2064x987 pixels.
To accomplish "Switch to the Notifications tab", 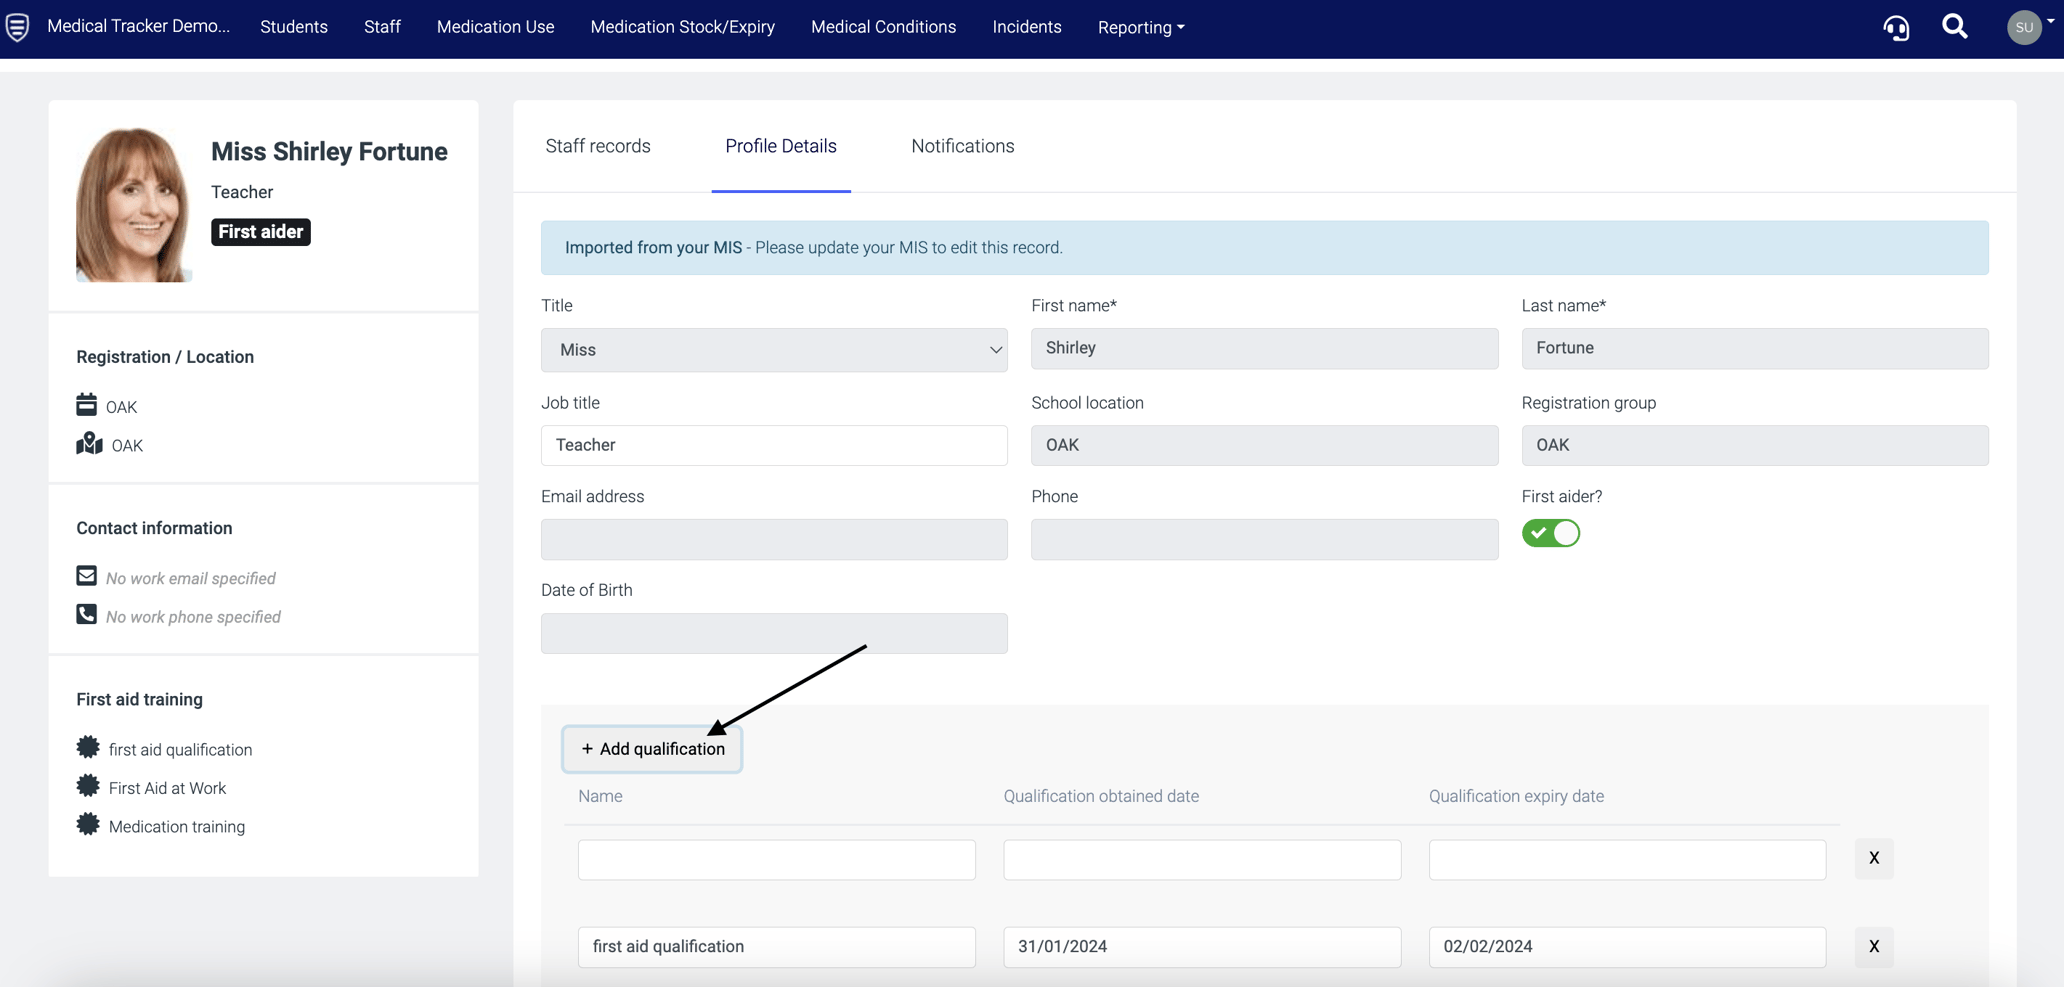I will tap(963, 146).
